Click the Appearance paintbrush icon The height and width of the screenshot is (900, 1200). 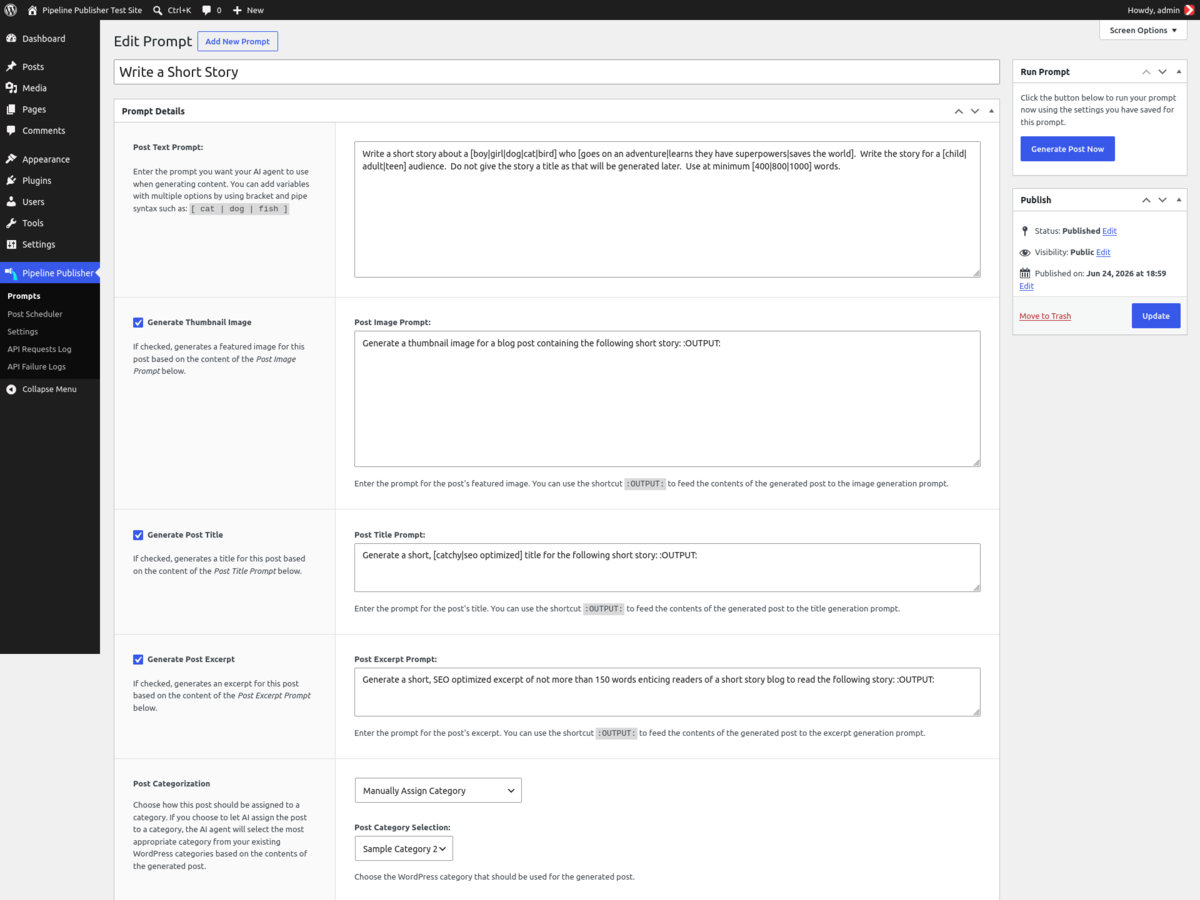(x=11, y=159)
